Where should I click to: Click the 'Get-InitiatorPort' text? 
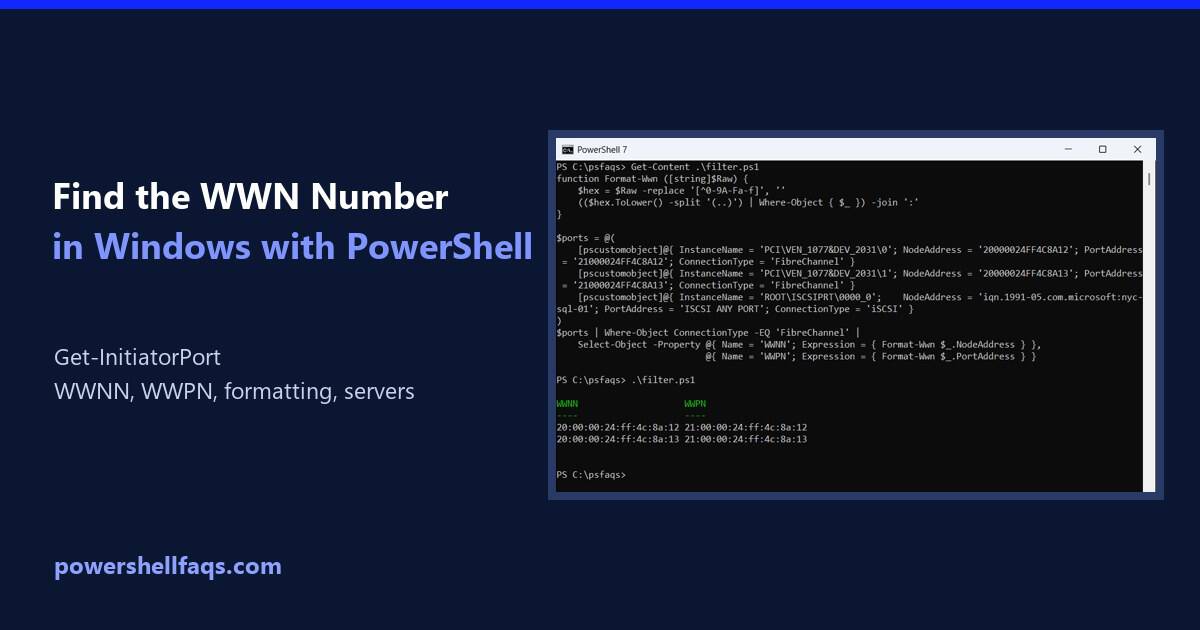[x=138, y=357]
